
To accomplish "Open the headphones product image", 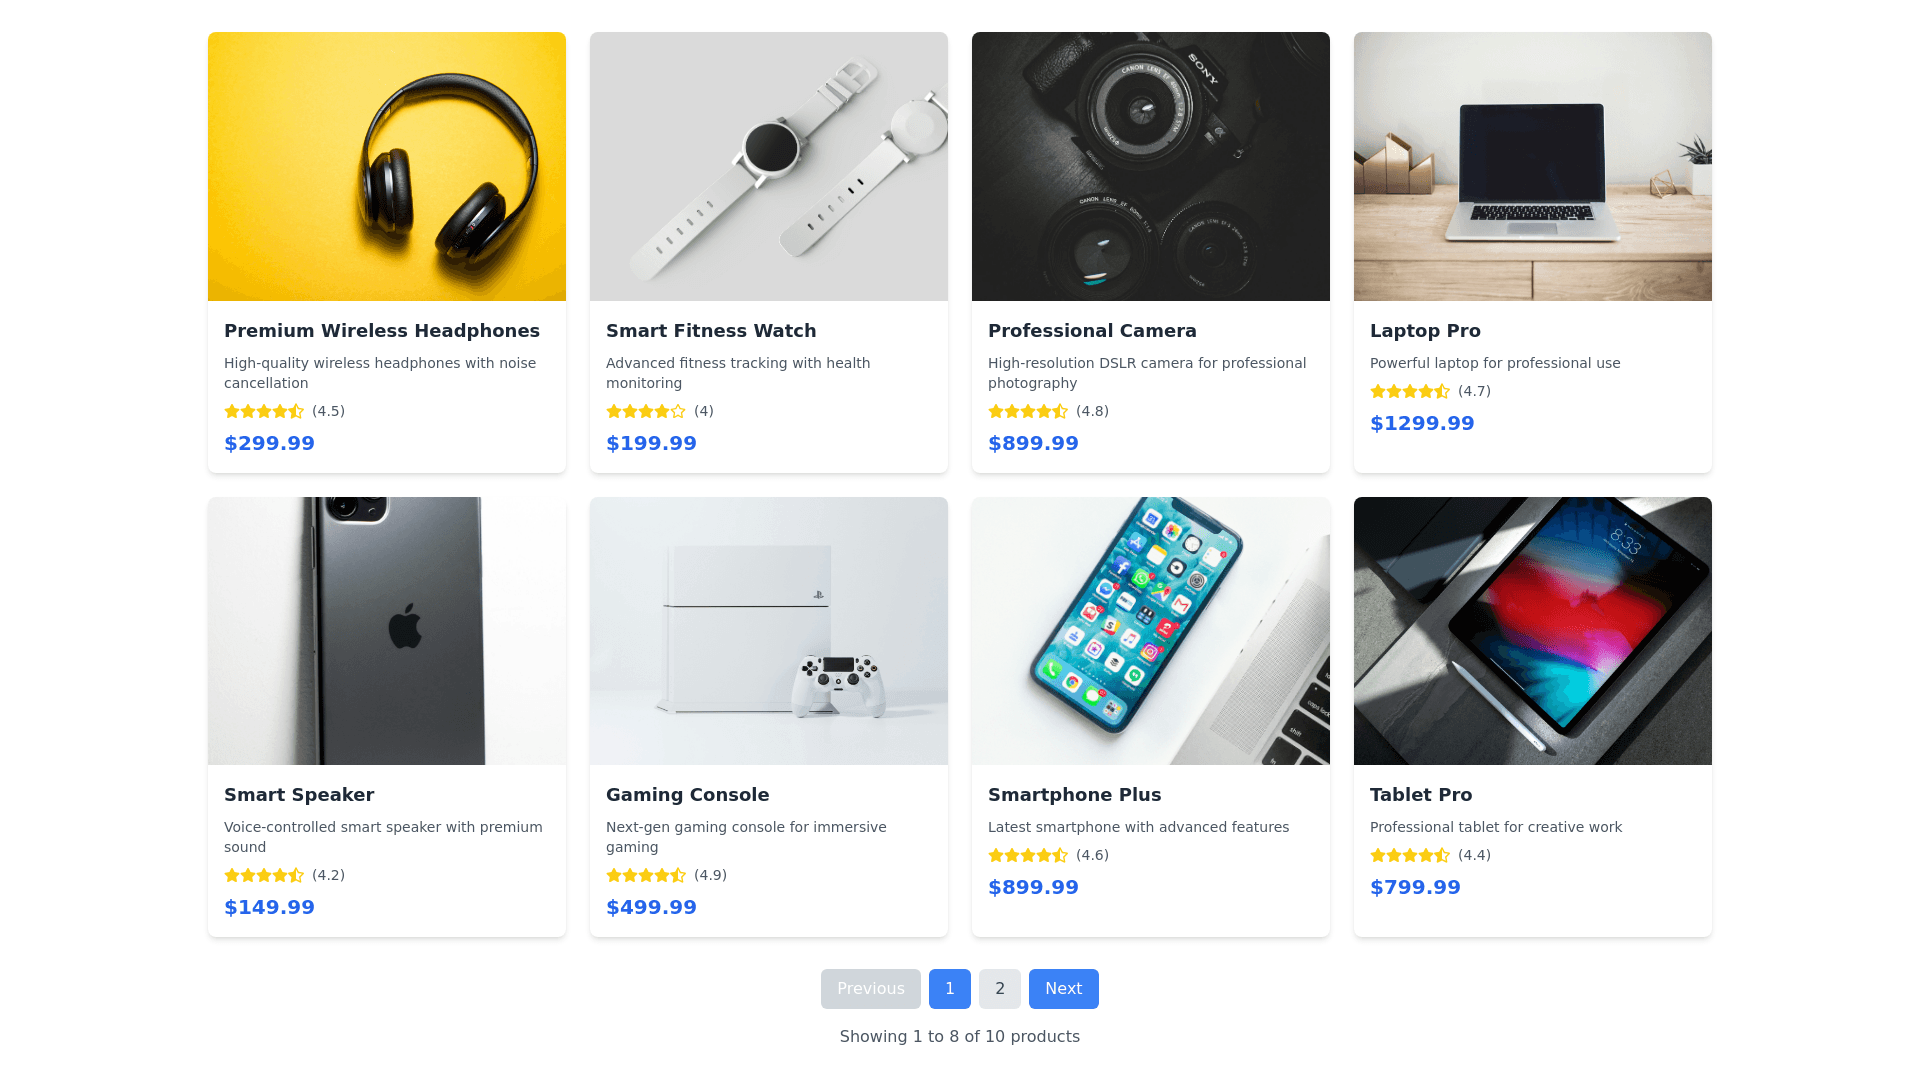I will (x=387, y=166).
